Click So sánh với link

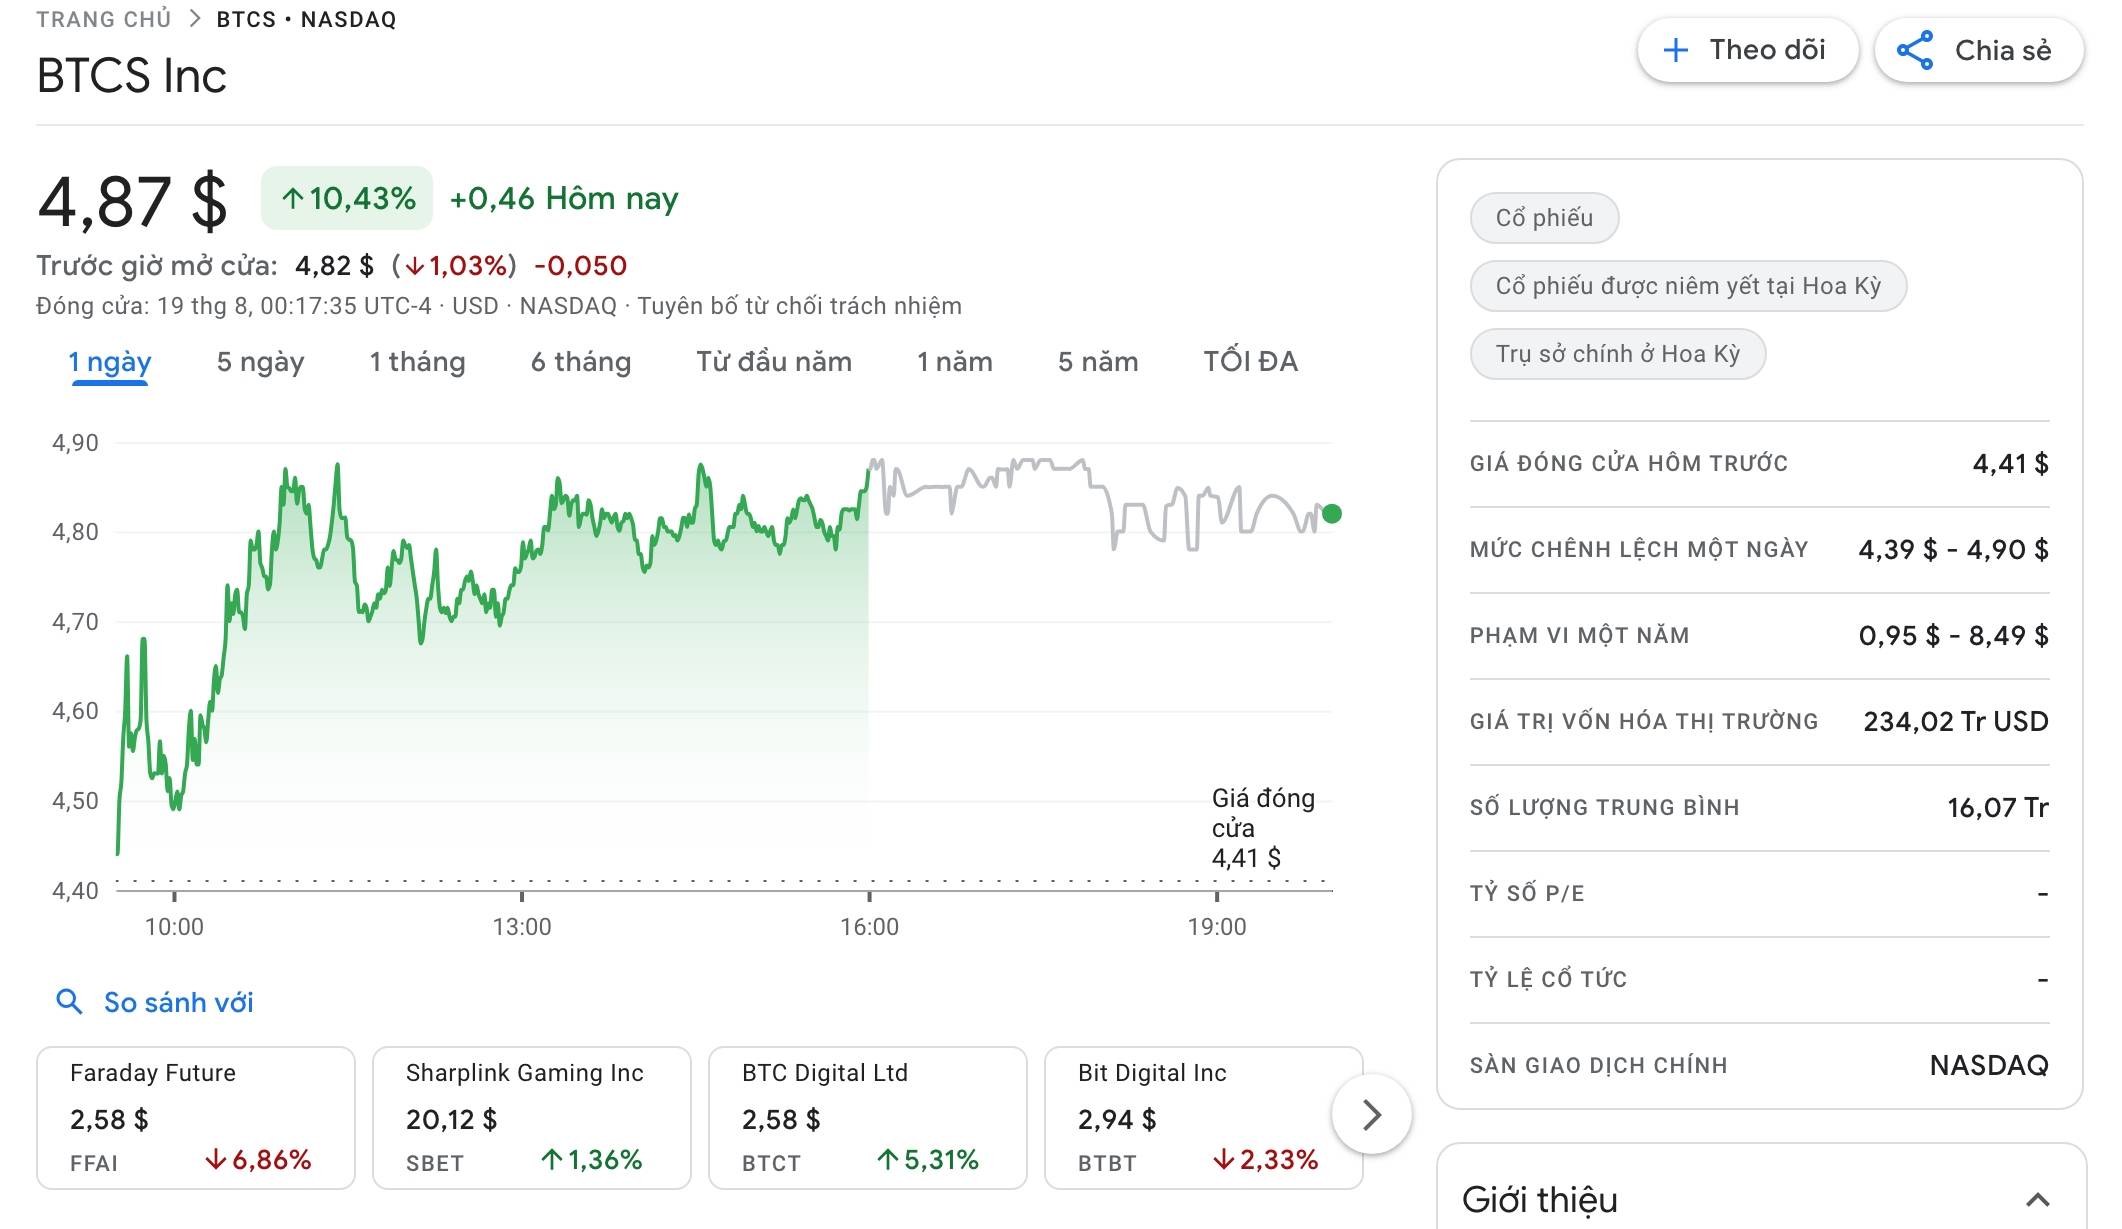[179, 1002]
